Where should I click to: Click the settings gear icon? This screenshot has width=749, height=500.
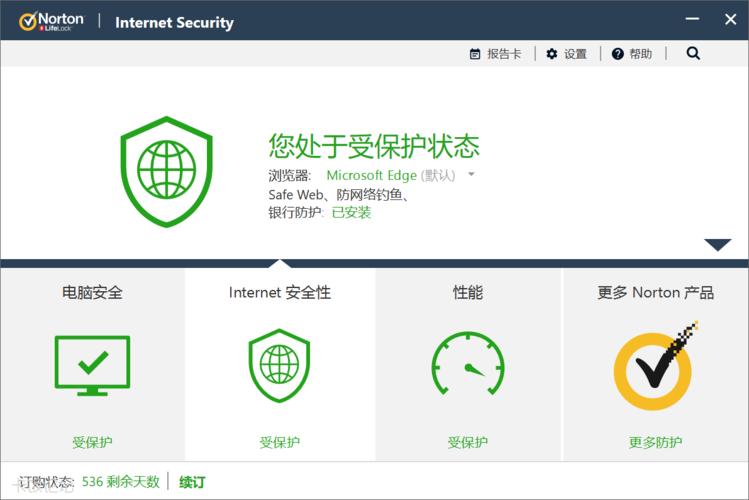(552, 54)
